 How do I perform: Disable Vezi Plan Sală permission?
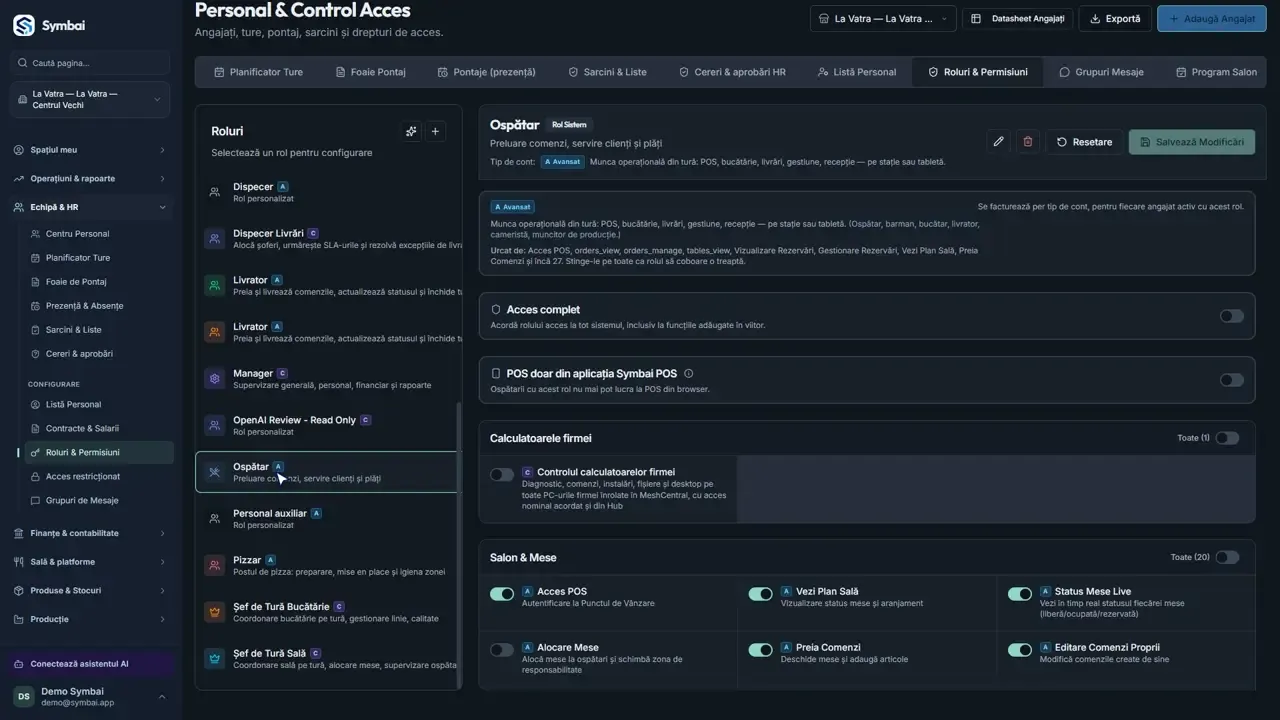click(760, 594)
